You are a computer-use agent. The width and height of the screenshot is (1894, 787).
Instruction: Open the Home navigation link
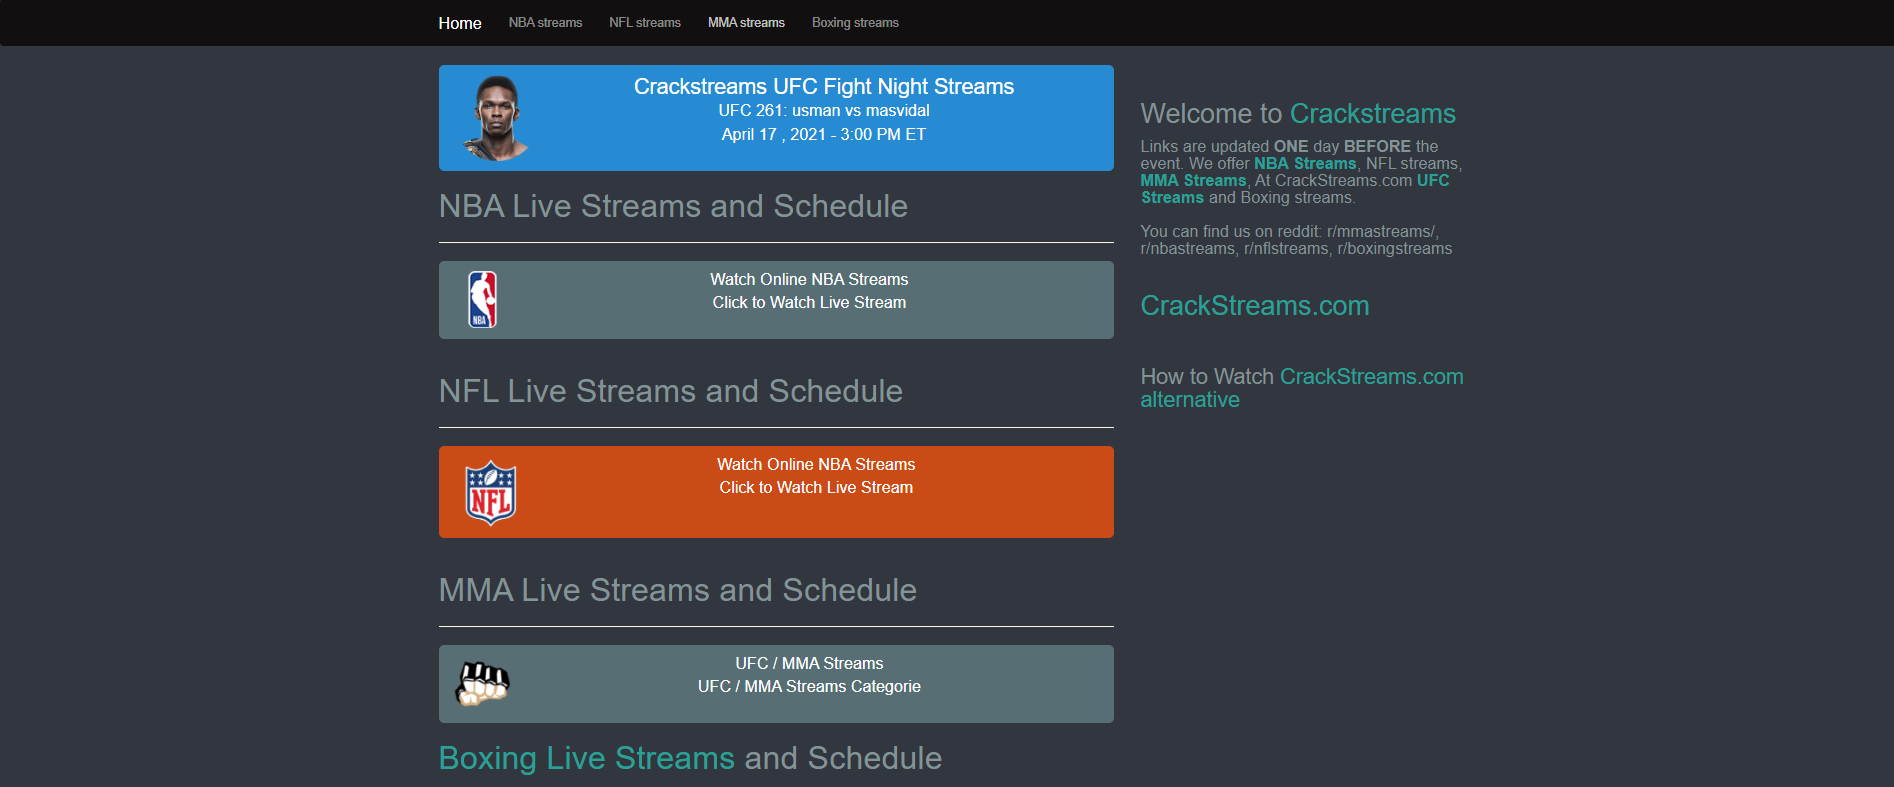point(460,23)
